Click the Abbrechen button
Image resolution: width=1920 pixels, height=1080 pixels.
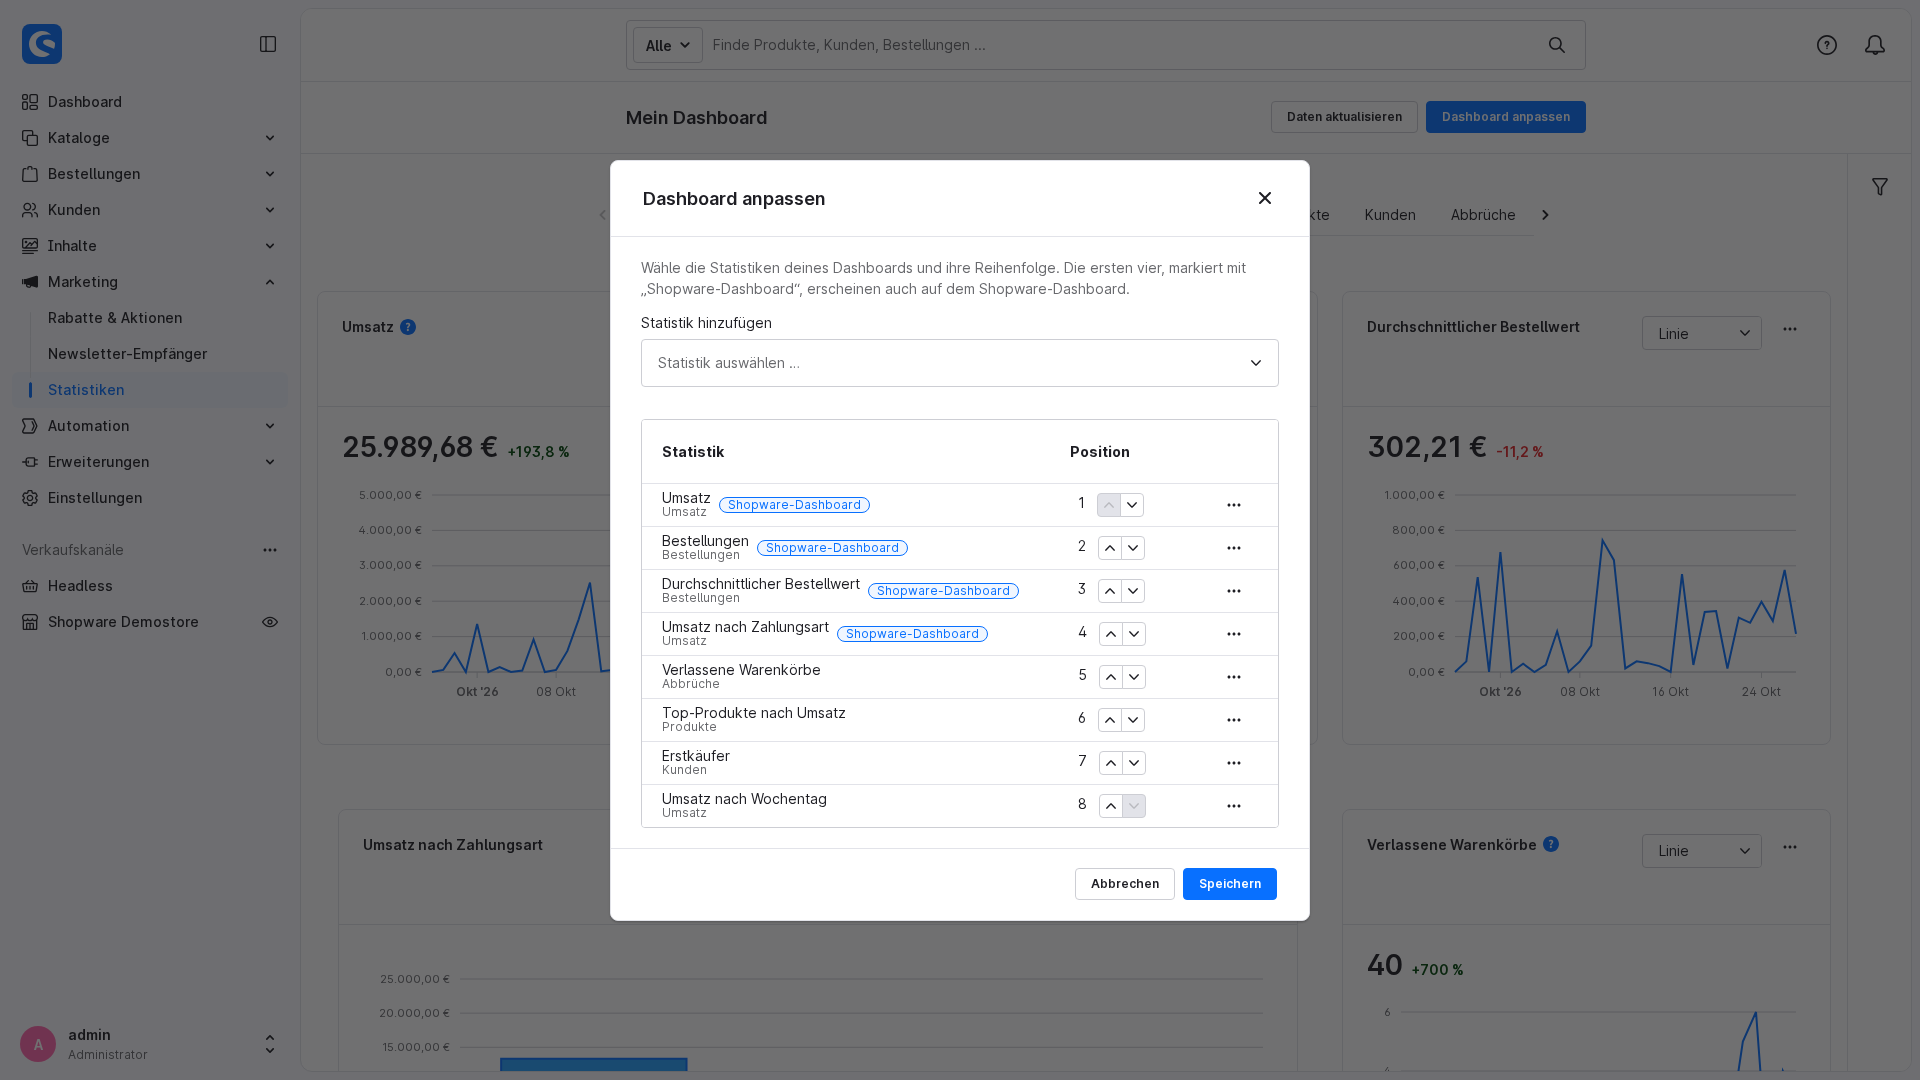pos(1124,884)
